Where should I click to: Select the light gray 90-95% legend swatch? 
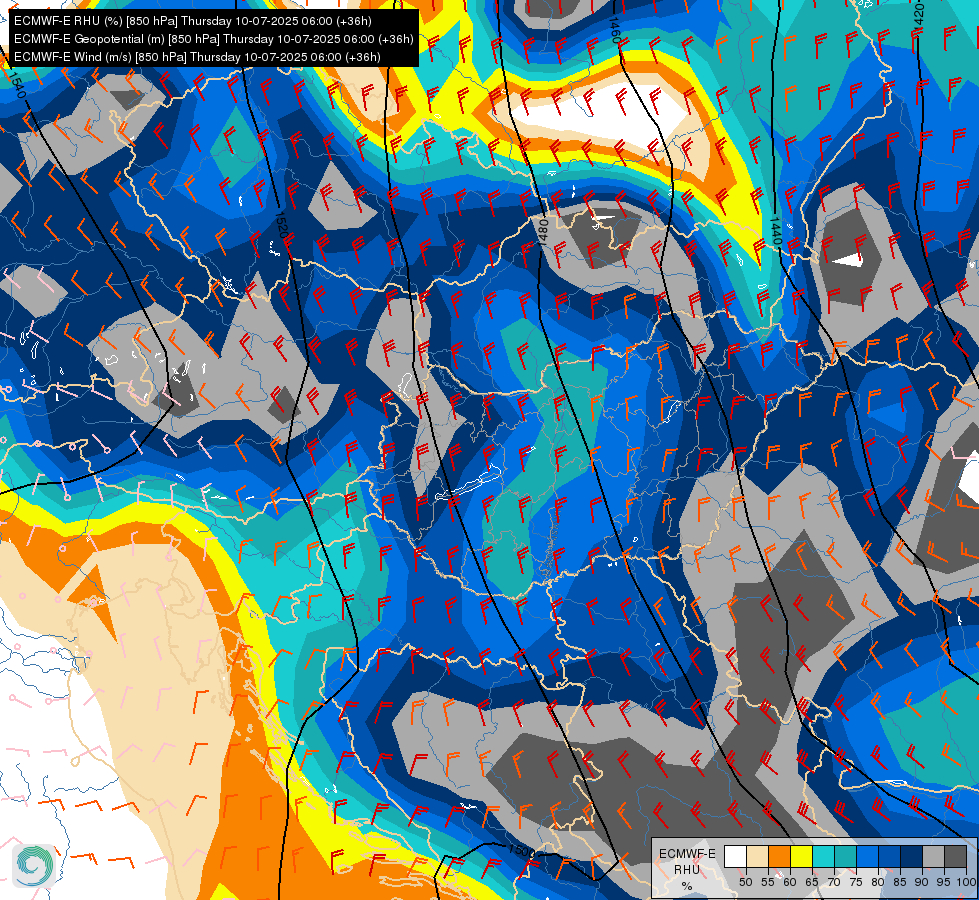coord(933,856)
